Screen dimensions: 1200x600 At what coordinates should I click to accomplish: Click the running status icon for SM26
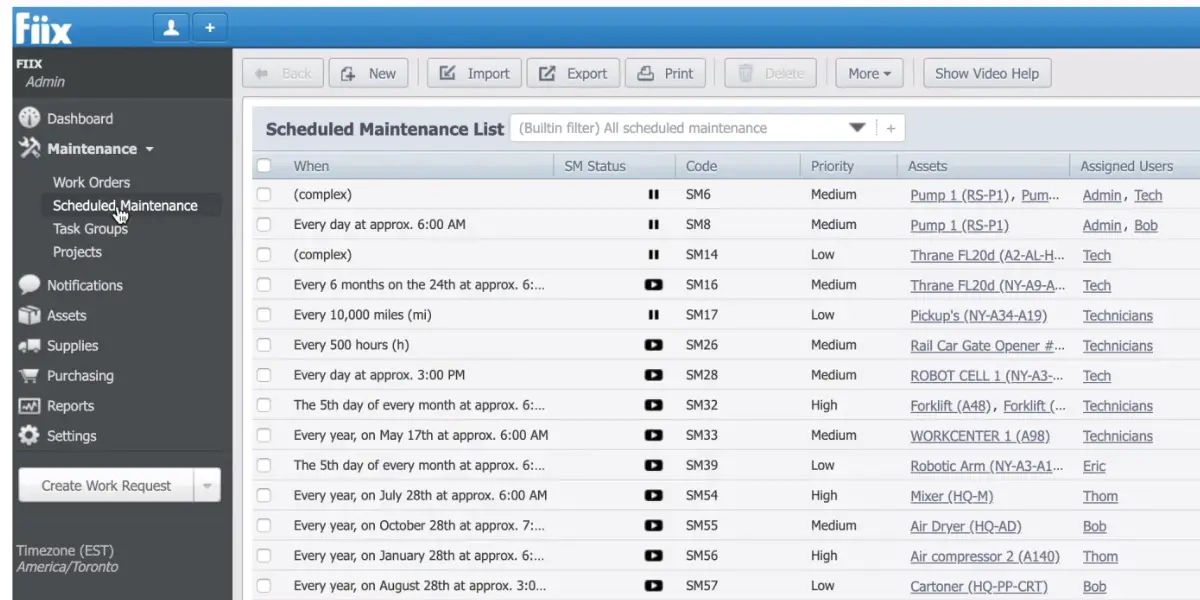[654, 345]
